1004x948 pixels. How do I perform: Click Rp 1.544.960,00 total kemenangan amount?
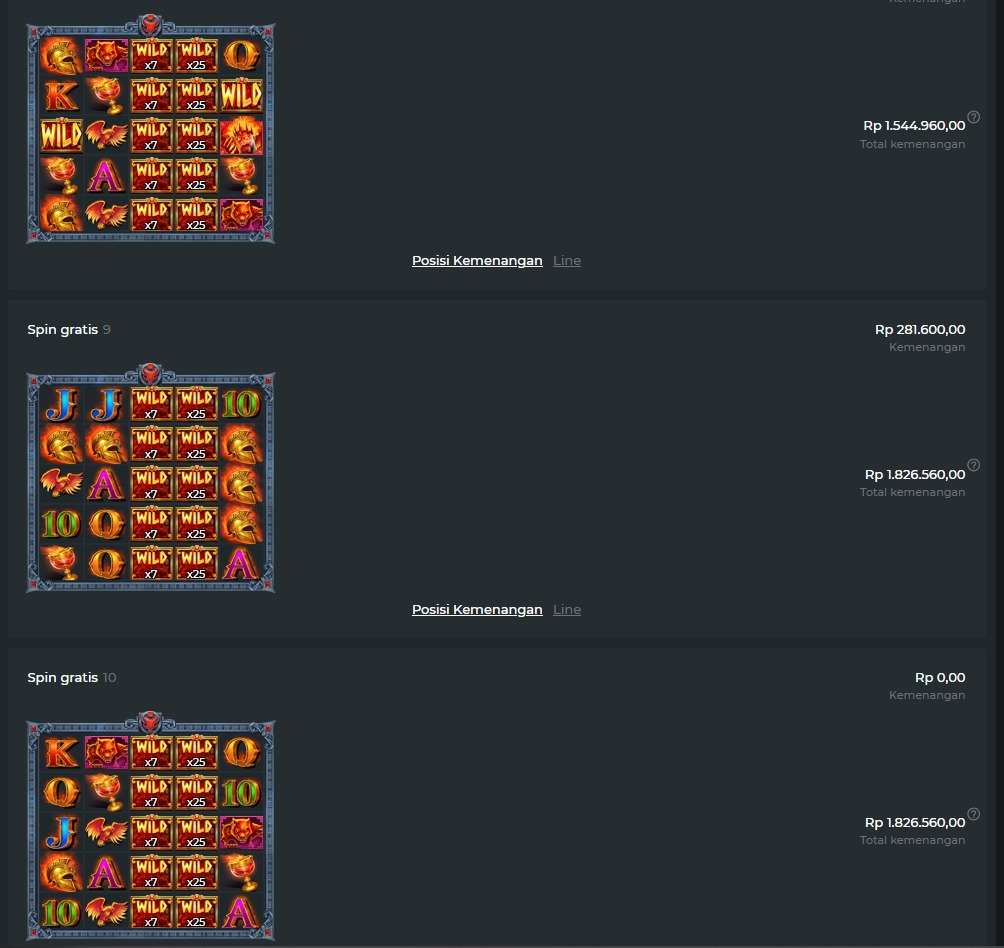(x=914, y=125)
